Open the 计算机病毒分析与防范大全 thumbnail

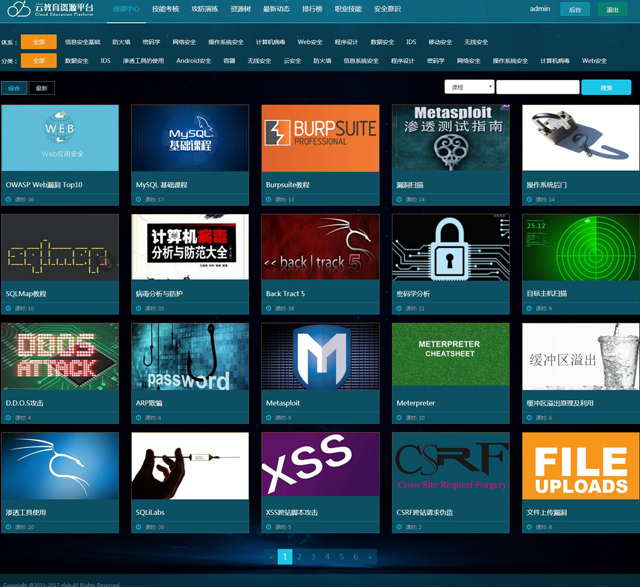[190, 247]
